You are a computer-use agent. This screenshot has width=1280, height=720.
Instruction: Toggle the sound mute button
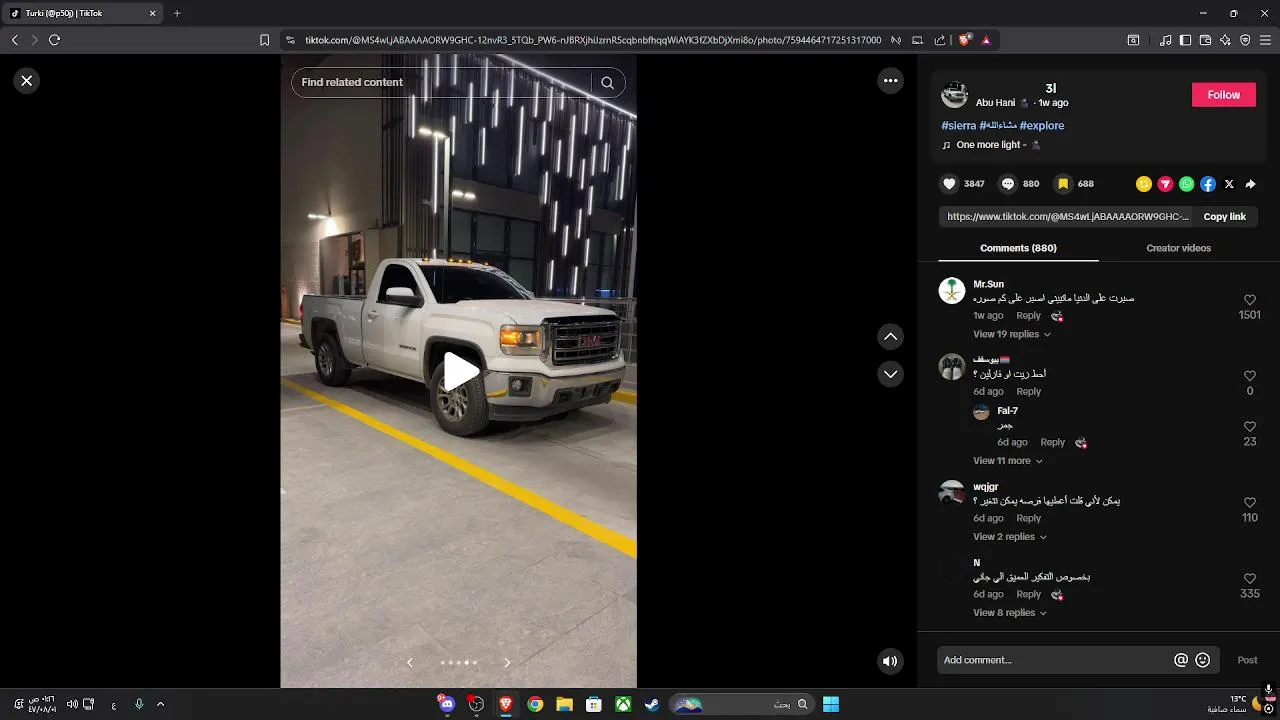point(890,661)
